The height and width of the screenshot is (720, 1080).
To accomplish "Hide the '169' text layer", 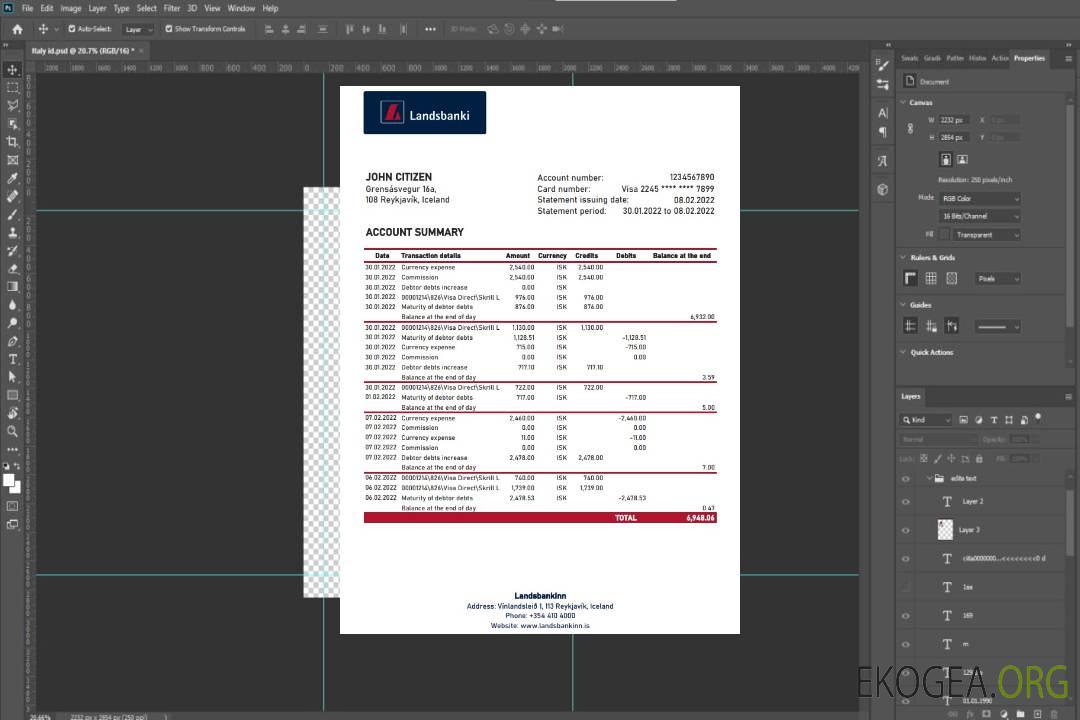I will click(x=906, y=616).
